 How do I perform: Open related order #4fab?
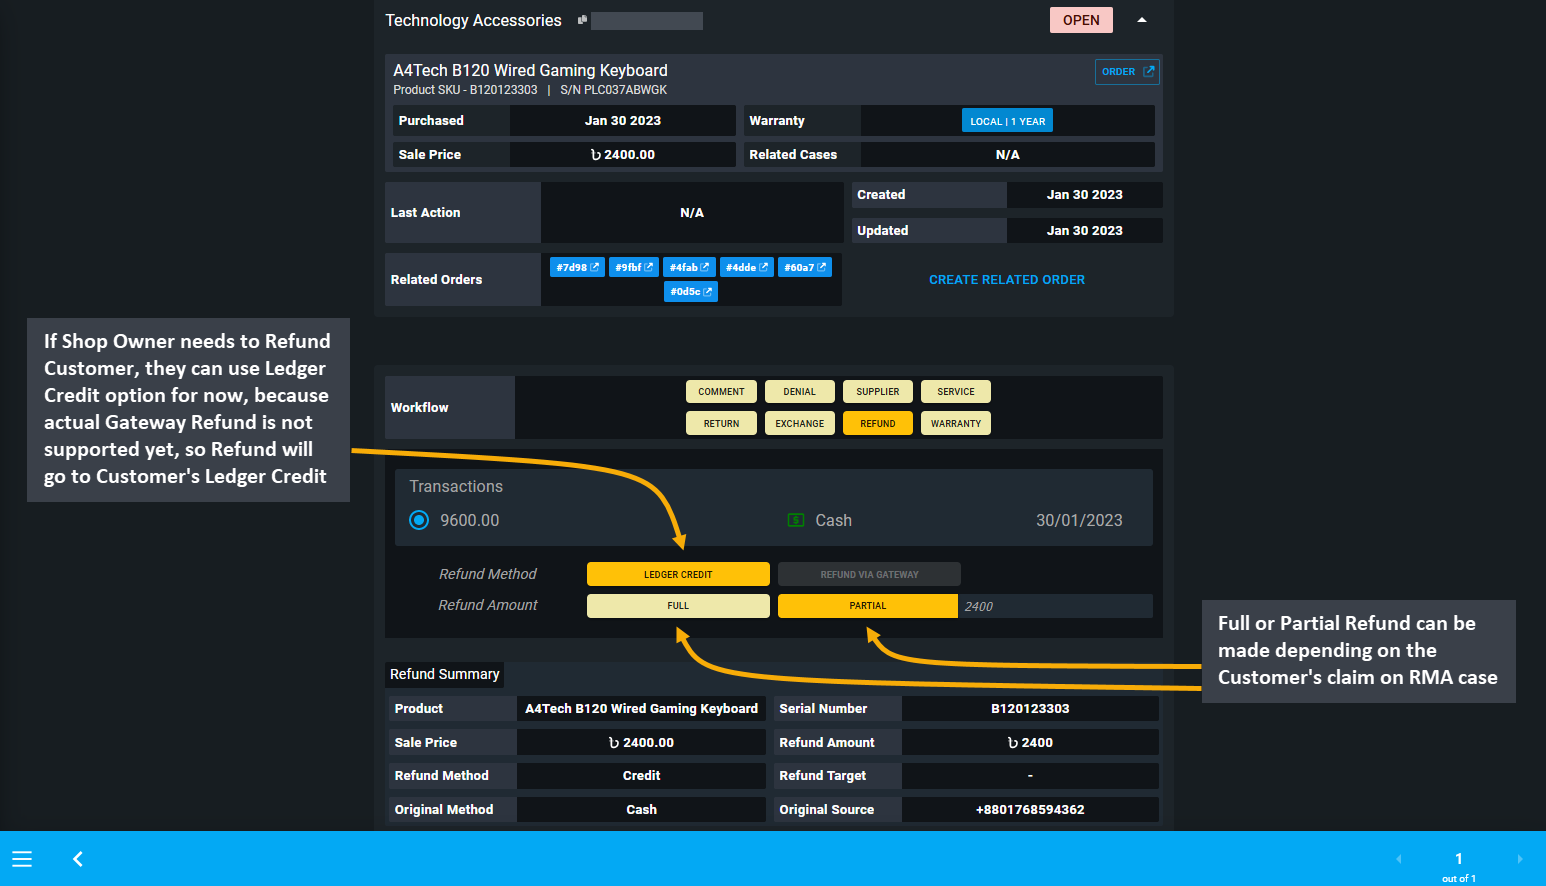pos(689,267)
